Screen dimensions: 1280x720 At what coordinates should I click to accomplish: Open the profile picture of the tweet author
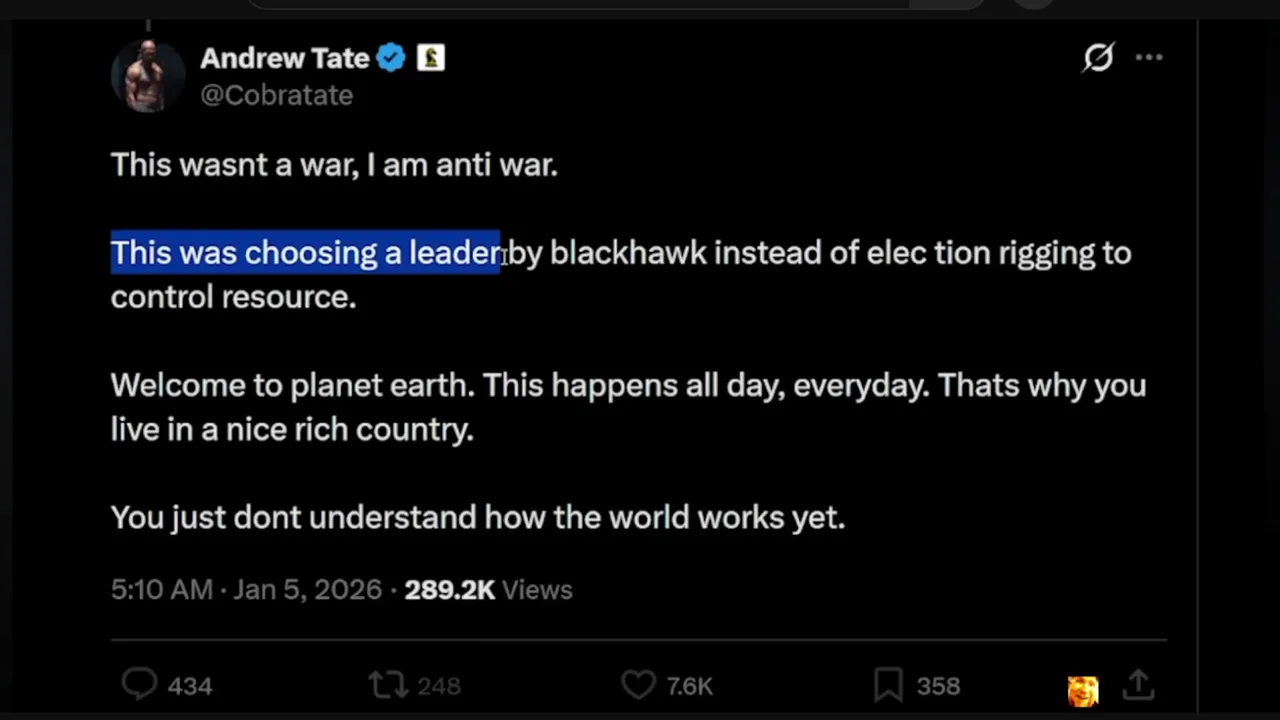point(148,76)
